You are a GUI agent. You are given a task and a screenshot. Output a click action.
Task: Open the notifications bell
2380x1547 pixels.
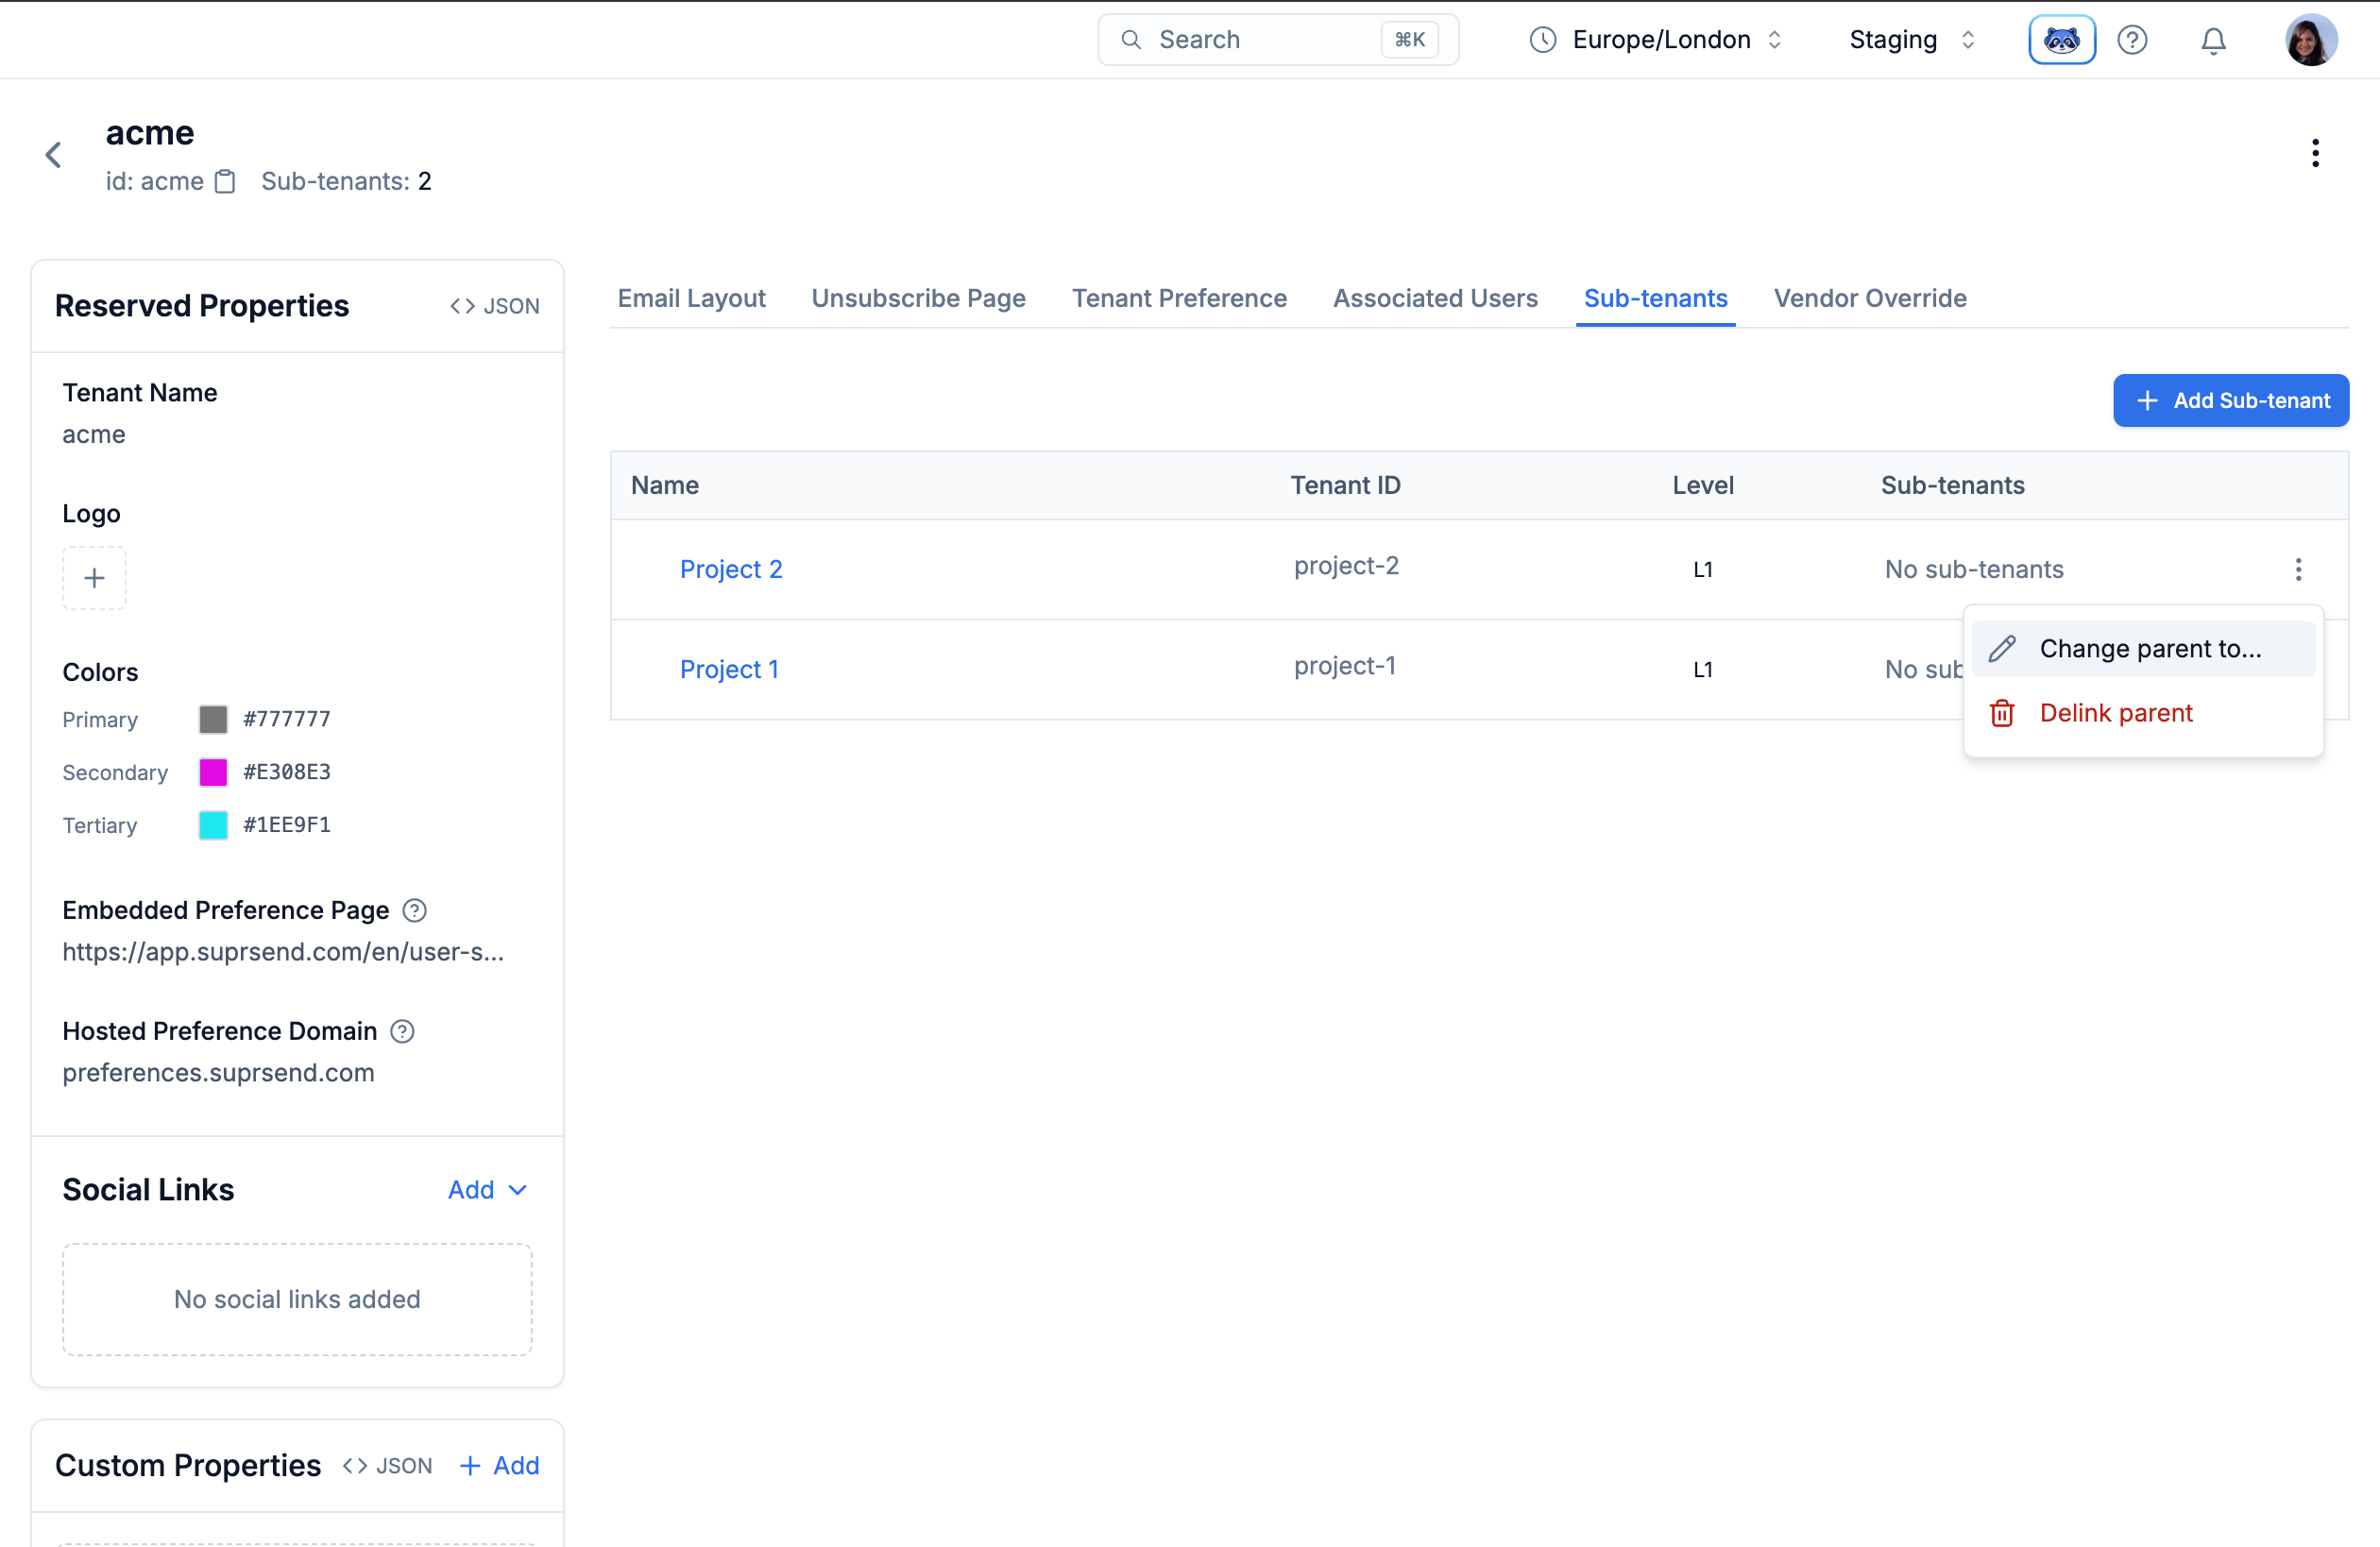click(x=2213, y=40)
